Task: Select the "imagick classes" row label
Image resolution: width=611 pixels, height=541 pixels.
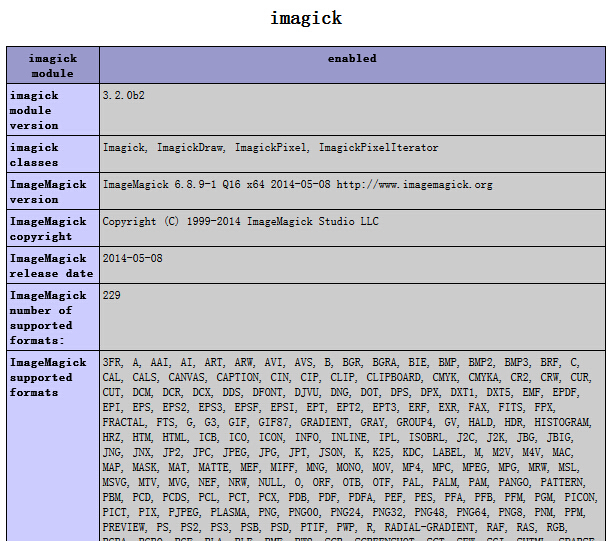Action: click(x=34, y=154)
